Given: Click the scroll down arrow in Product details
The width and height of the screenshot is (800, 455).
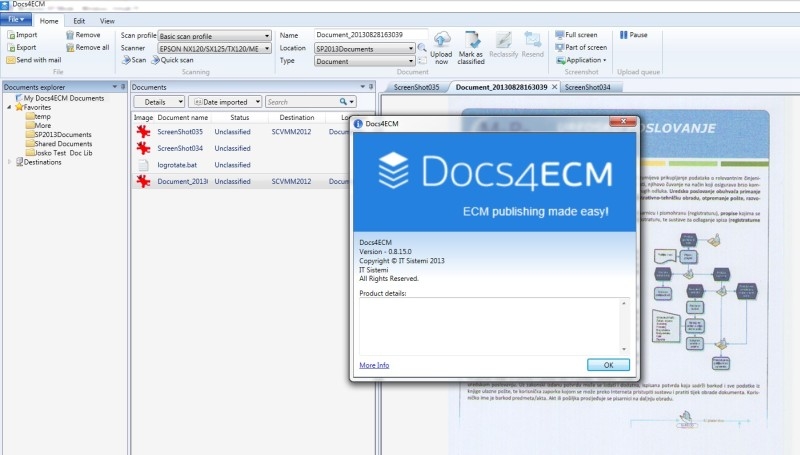Looking at the screenshot, I should tap(624, 350).
